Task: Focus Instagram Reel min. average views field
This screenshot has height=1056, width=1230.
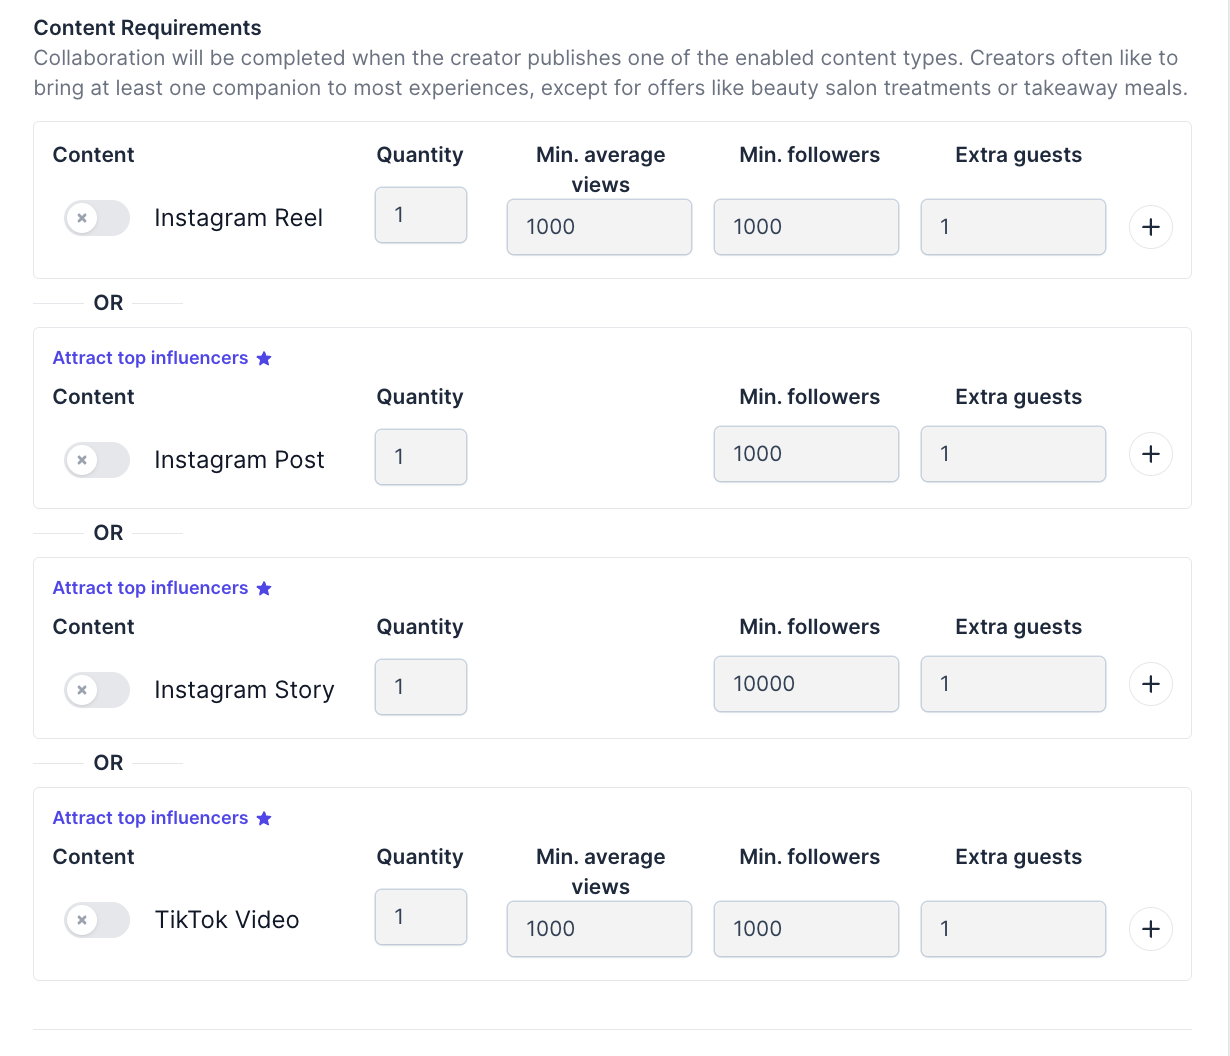Action: pyautogui.click(x=599, y=227)
